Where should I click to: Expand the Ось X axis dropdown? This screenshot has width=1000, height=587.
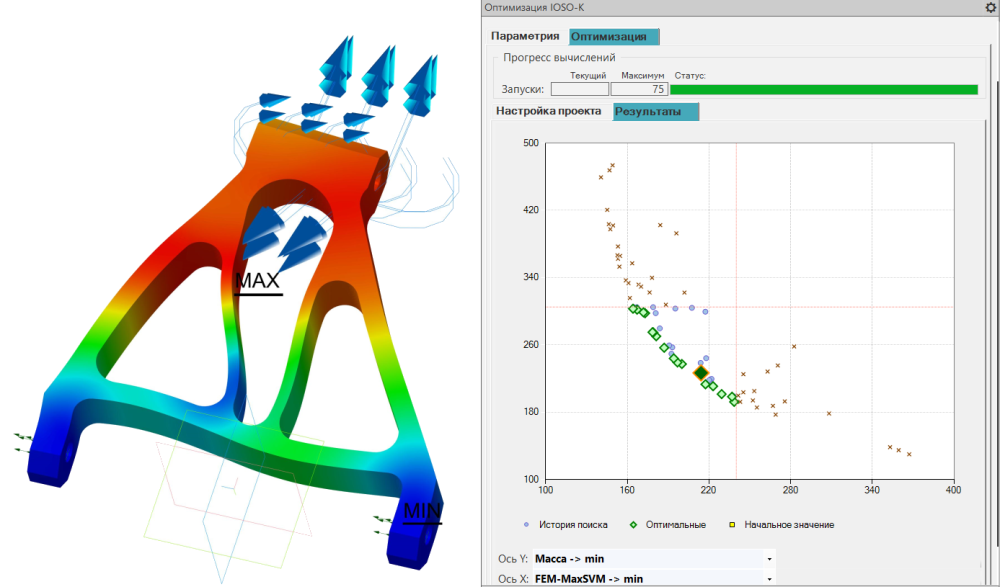pyautogui.click(x=769, y=579)
